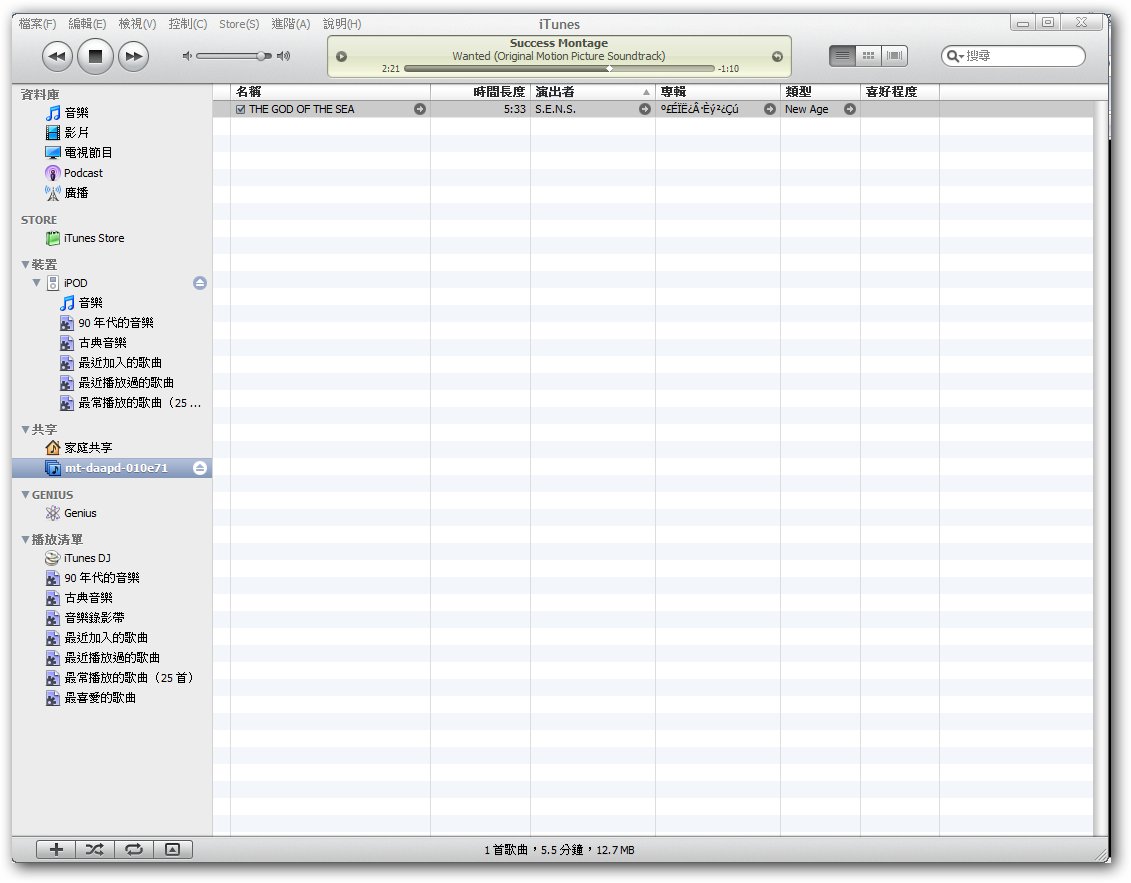Click the arrow in the album cell

(770, 109)
